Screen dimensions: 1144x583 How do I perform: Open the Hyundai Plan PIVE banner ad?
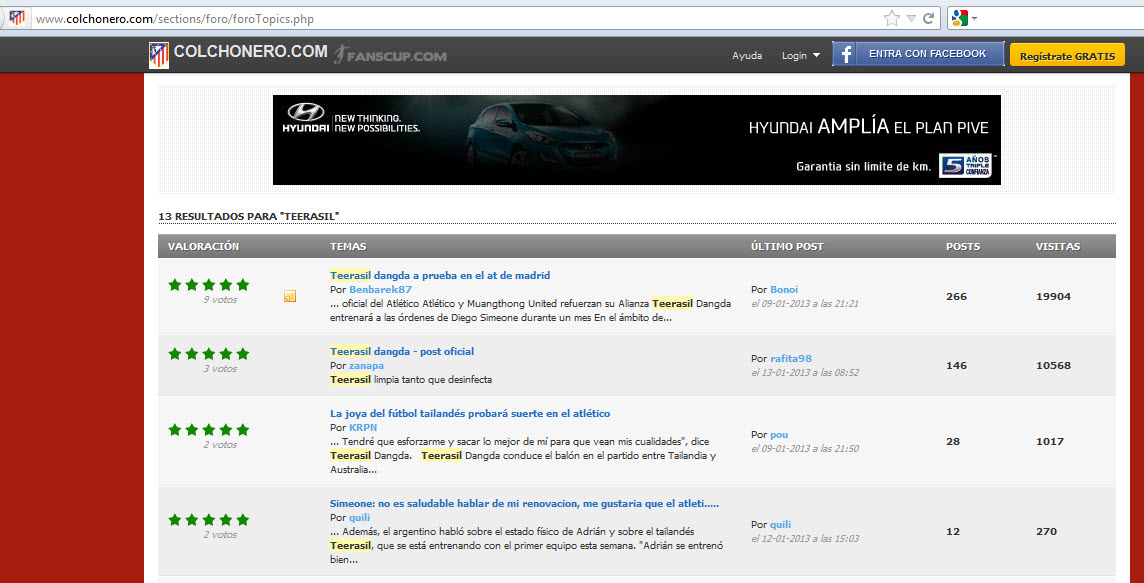point(636,140)
